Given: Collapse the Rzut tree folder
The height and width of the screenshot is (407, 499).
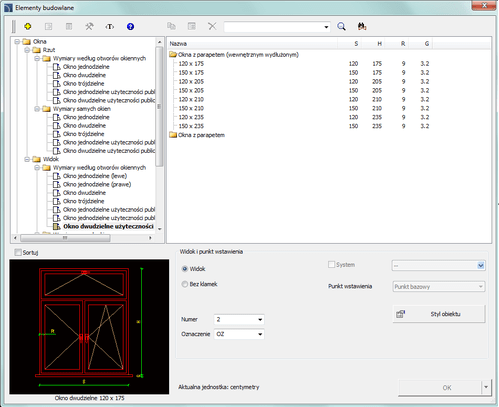Looking at the screenshot, I should coord(27,50).
